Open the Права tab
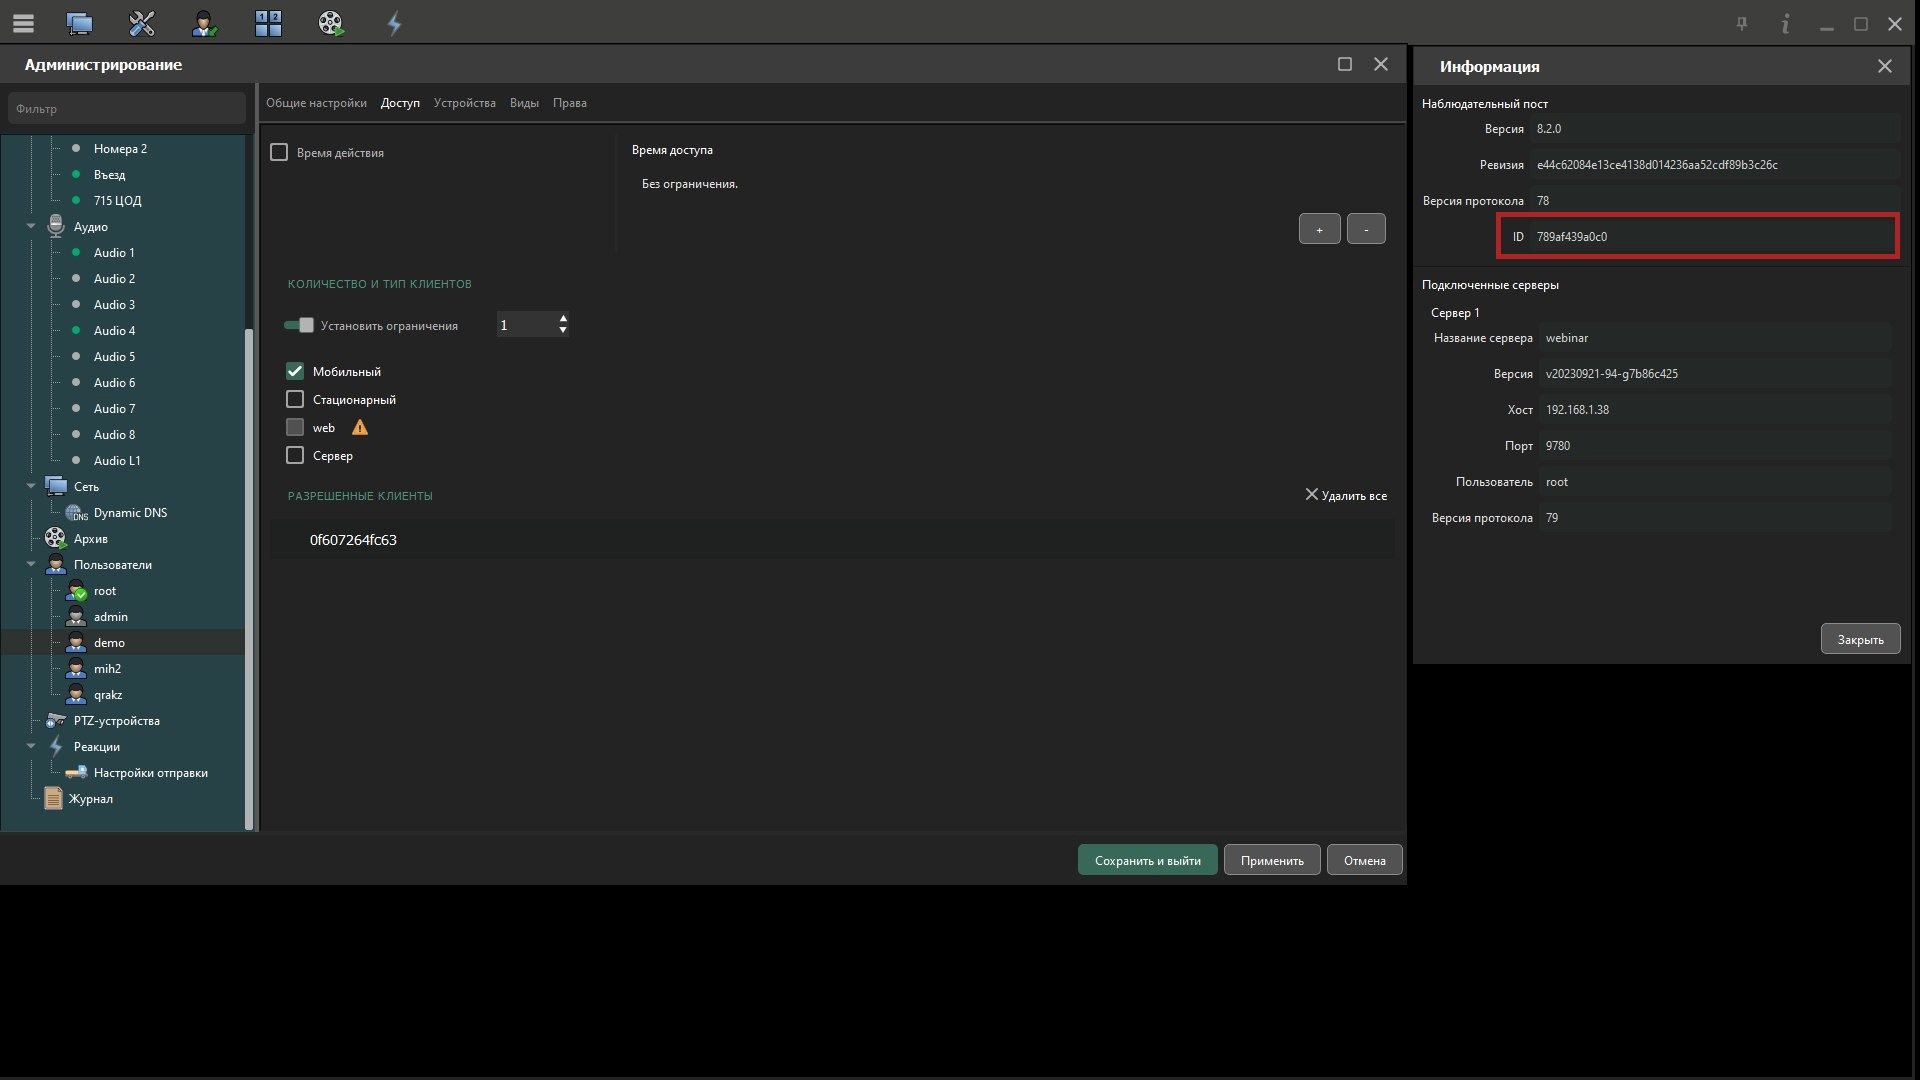1920x1080 pixels. pos(569,103)
